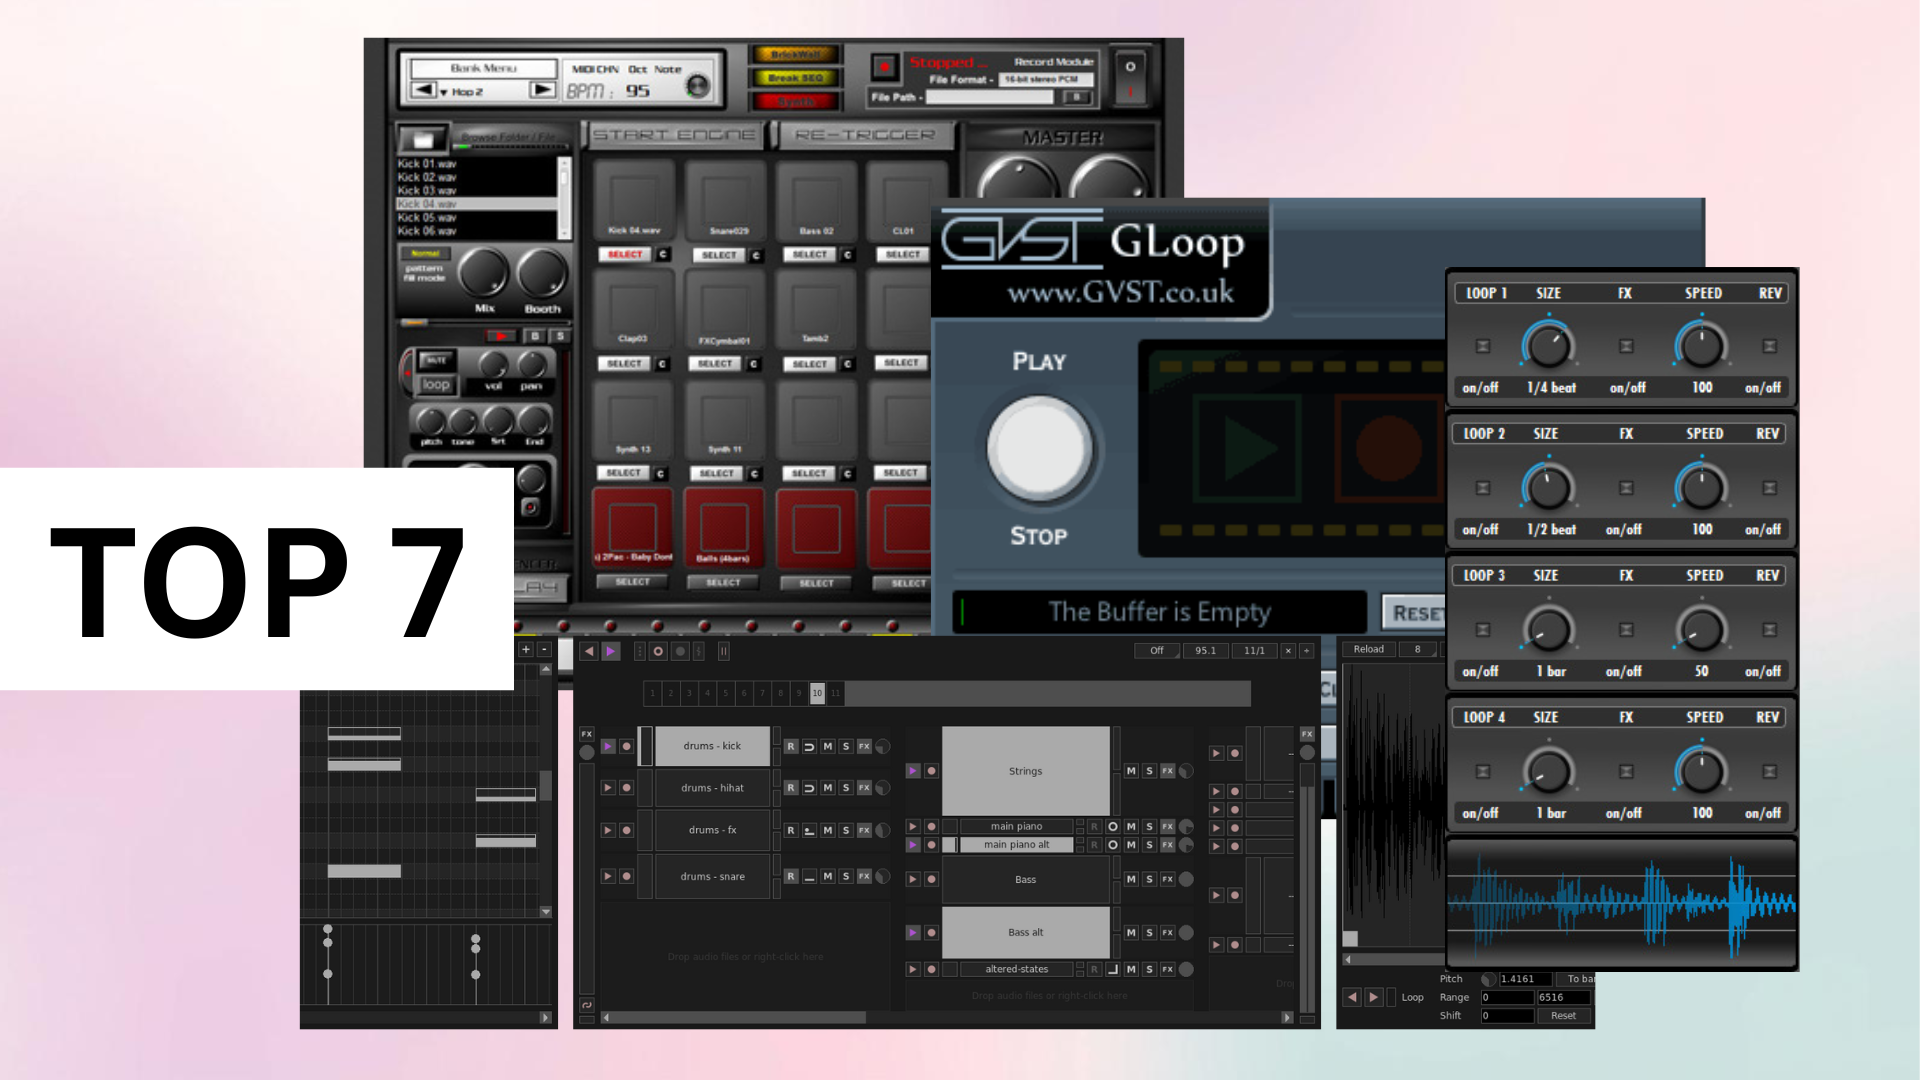Viewport: 1920px width, 1080px height.
Task: Click the pause icon in the sequencer transport
Action: (723, 651)
